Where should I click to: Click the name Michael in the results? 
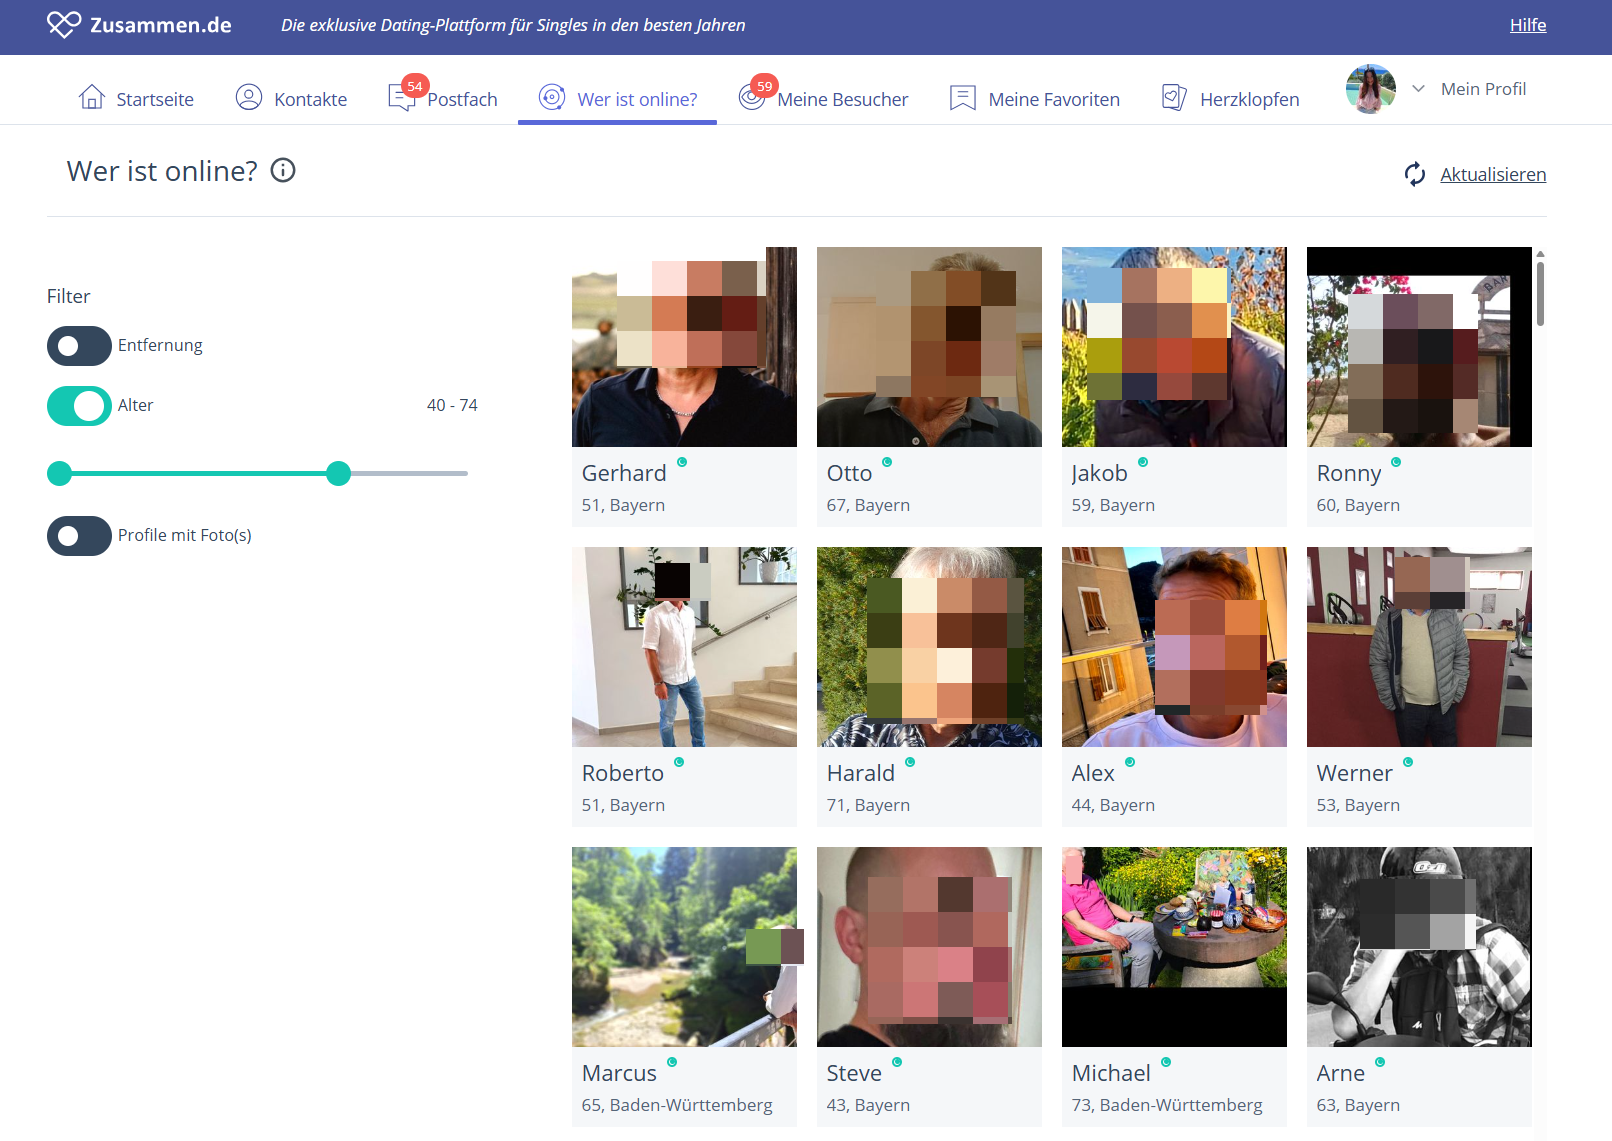1111,1073
